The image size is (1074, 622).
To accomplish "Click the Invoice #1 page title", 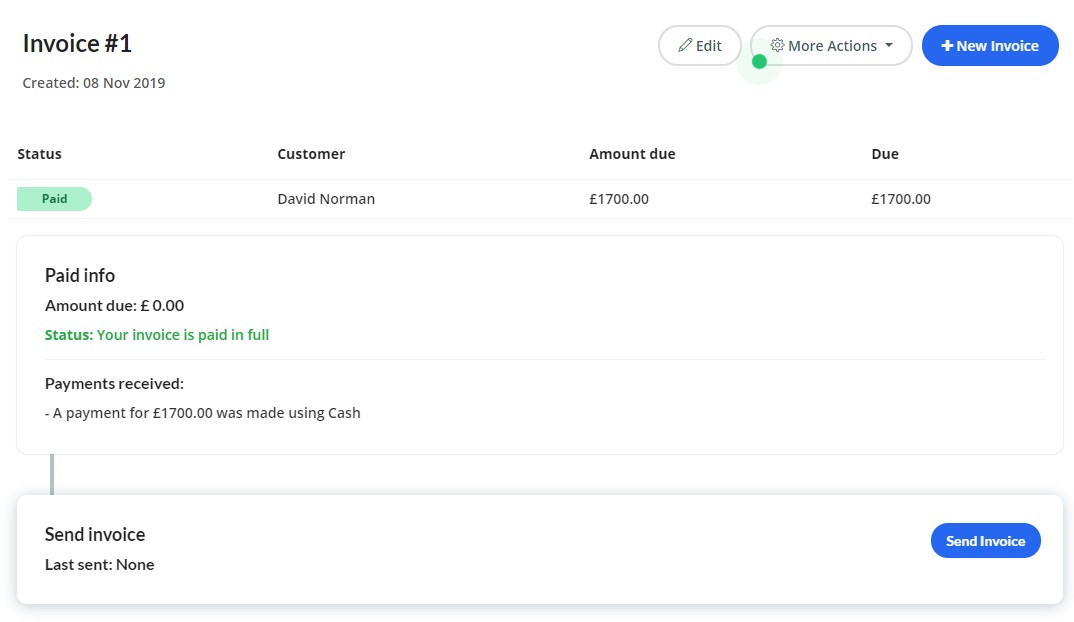I will pyautogui.click(x=77, y=44).
